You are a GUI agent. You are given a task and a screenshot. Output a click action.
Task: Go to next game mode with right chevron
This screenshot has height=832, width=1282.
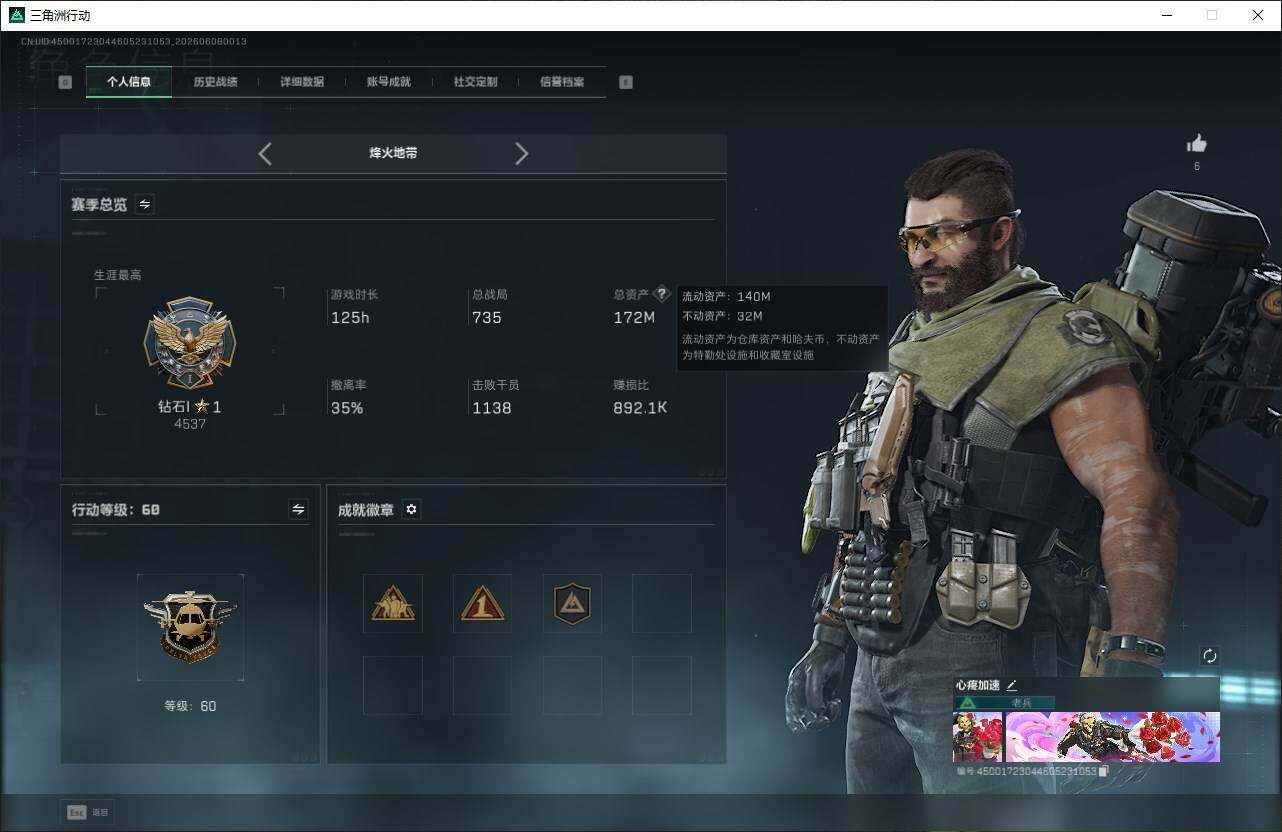tap(521, 153)
